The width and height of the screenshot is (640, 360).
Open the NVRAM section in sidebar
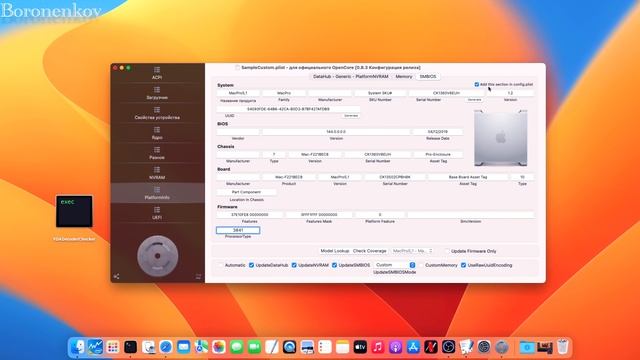(x=157, y=173)
